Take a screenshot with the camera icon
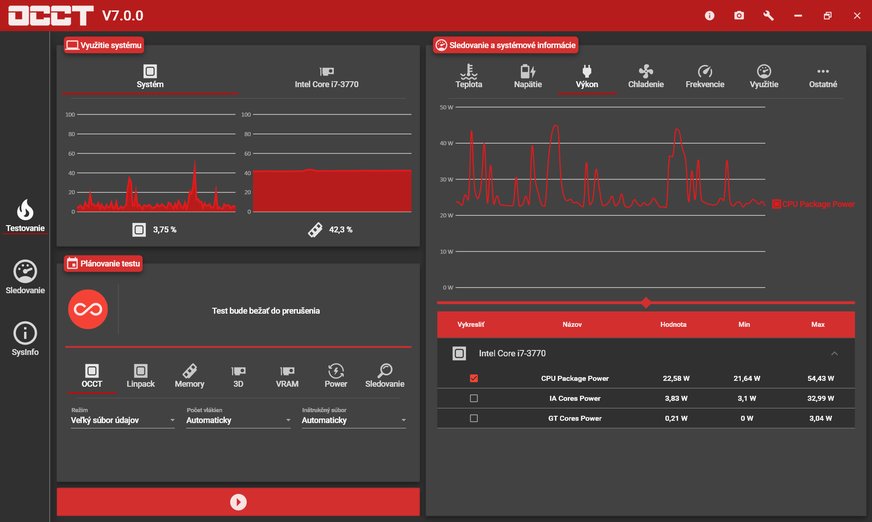Viewport: 872px width, 522px height. (739, 16)
